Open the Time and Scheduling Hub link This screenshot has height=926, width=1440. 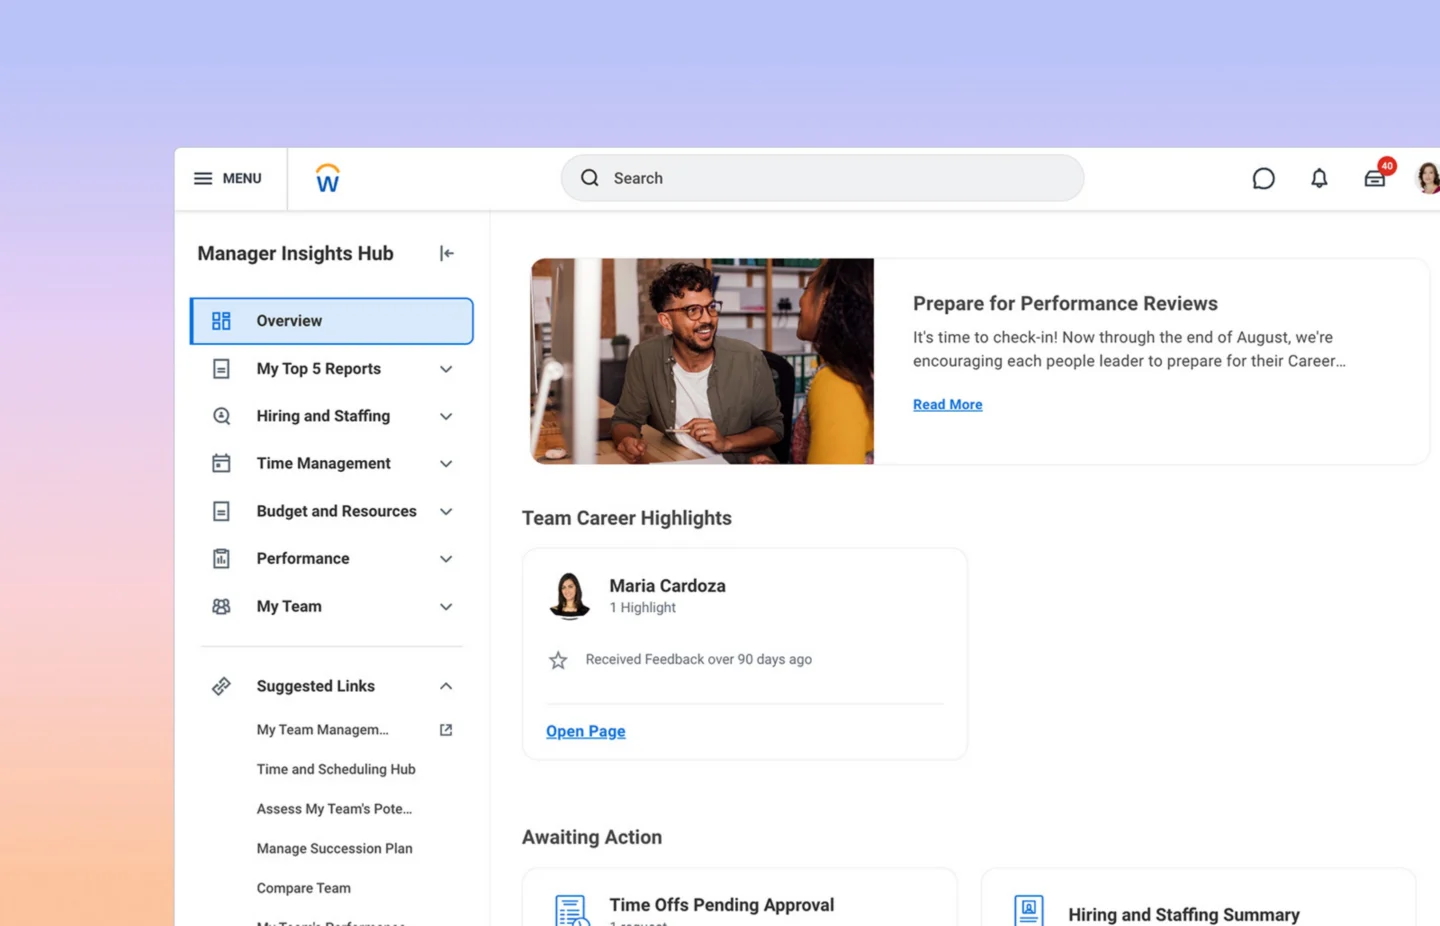tap(336, 769)
